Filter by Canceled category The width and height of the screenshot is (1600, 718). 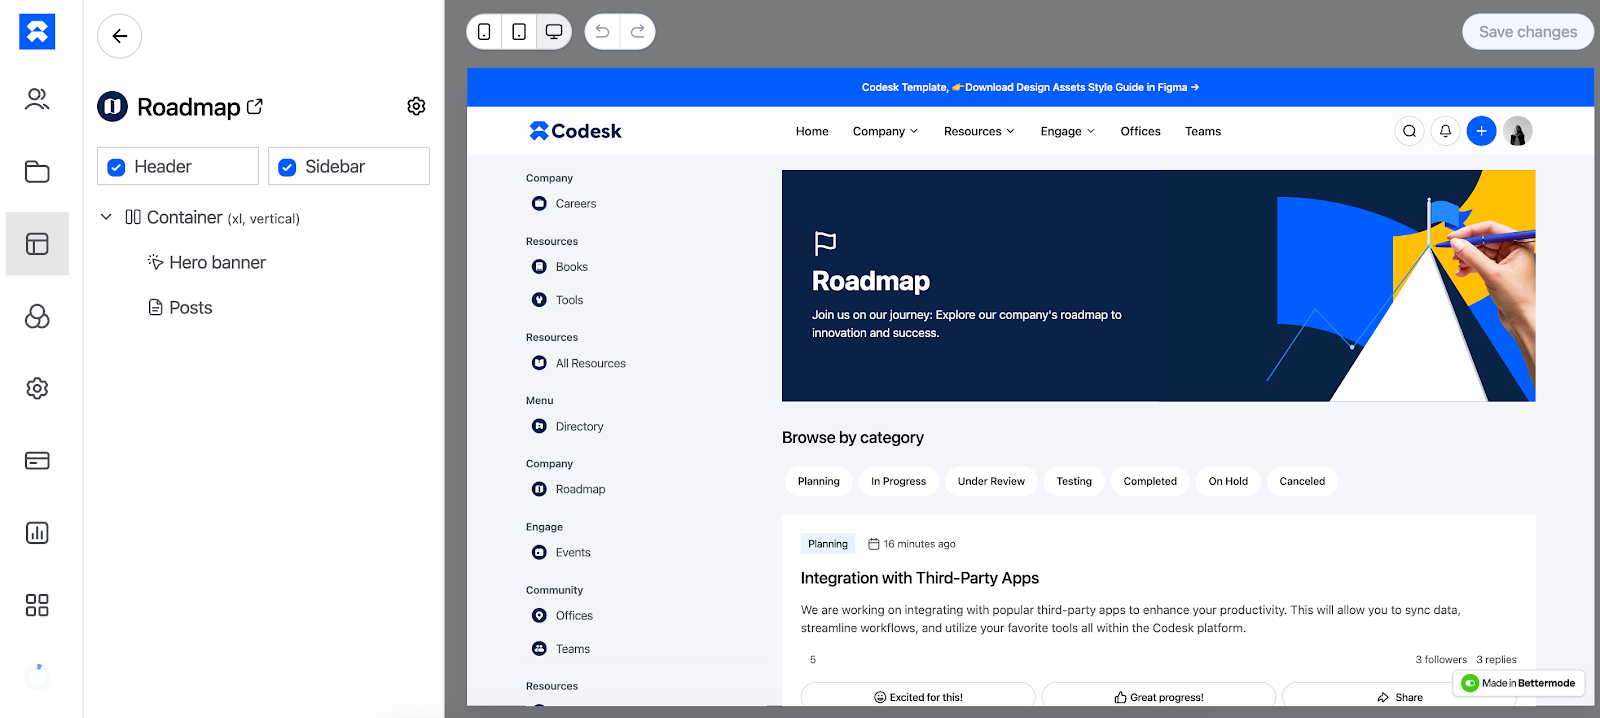pos(1302,481)
